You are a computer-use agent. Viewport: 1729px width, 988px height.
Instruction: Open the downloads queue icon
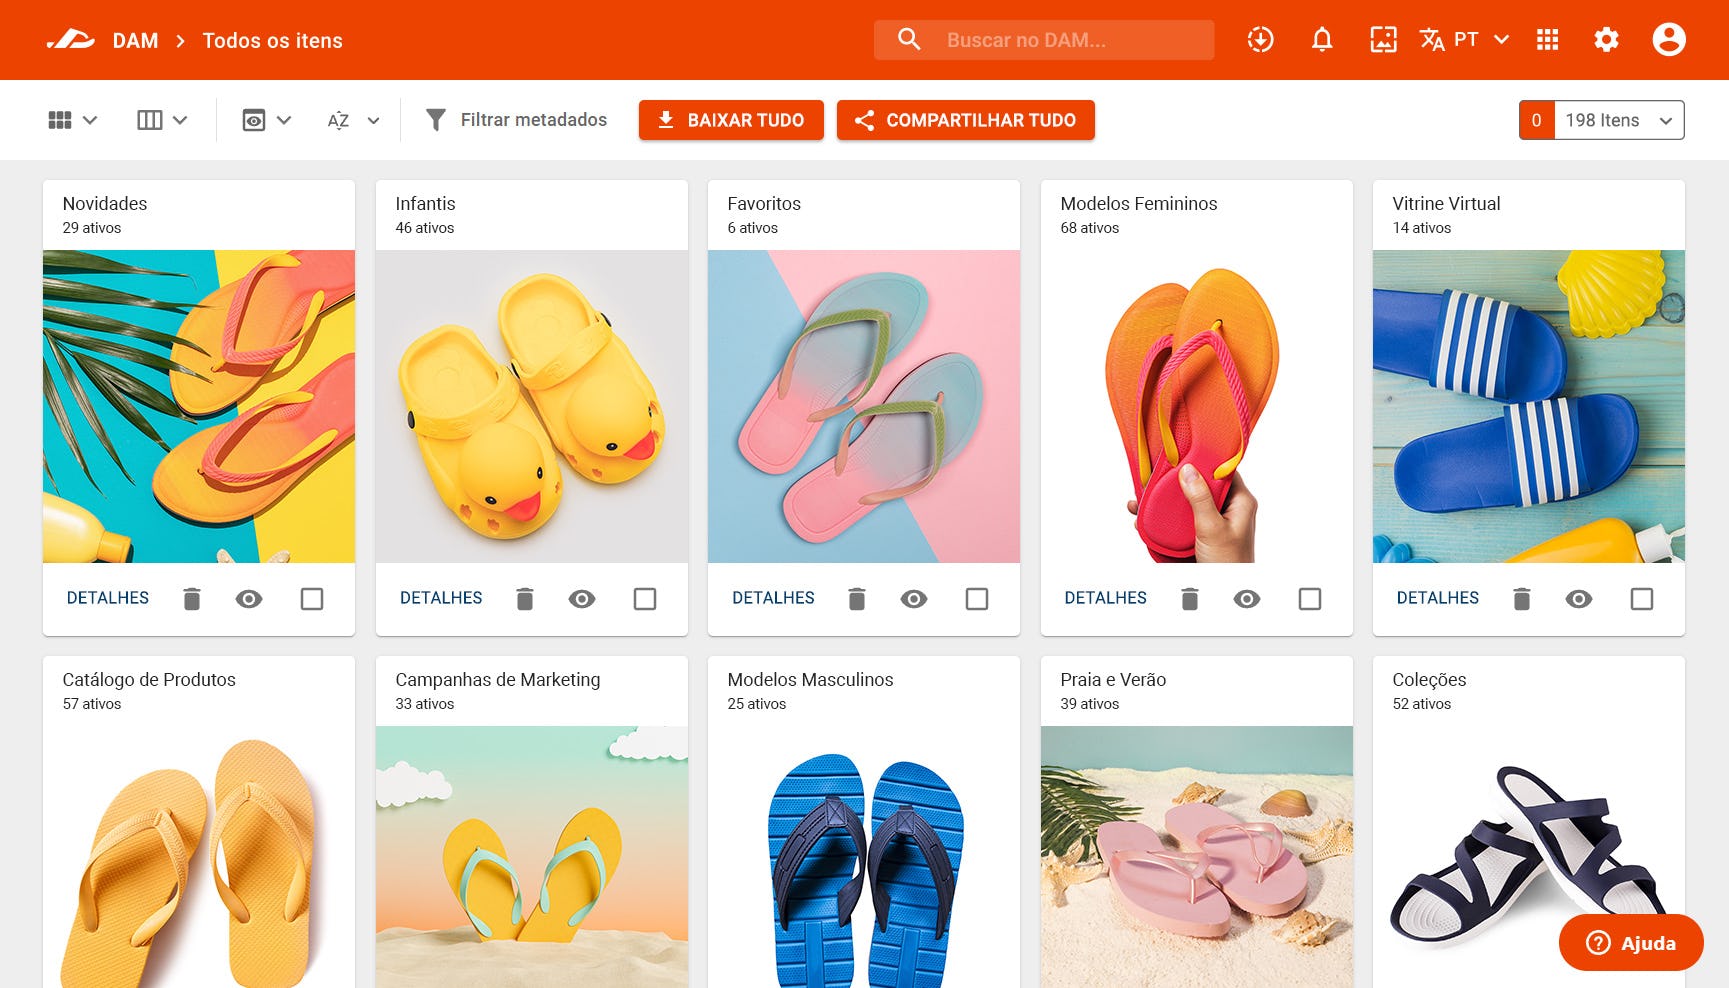coord(1260,40)
